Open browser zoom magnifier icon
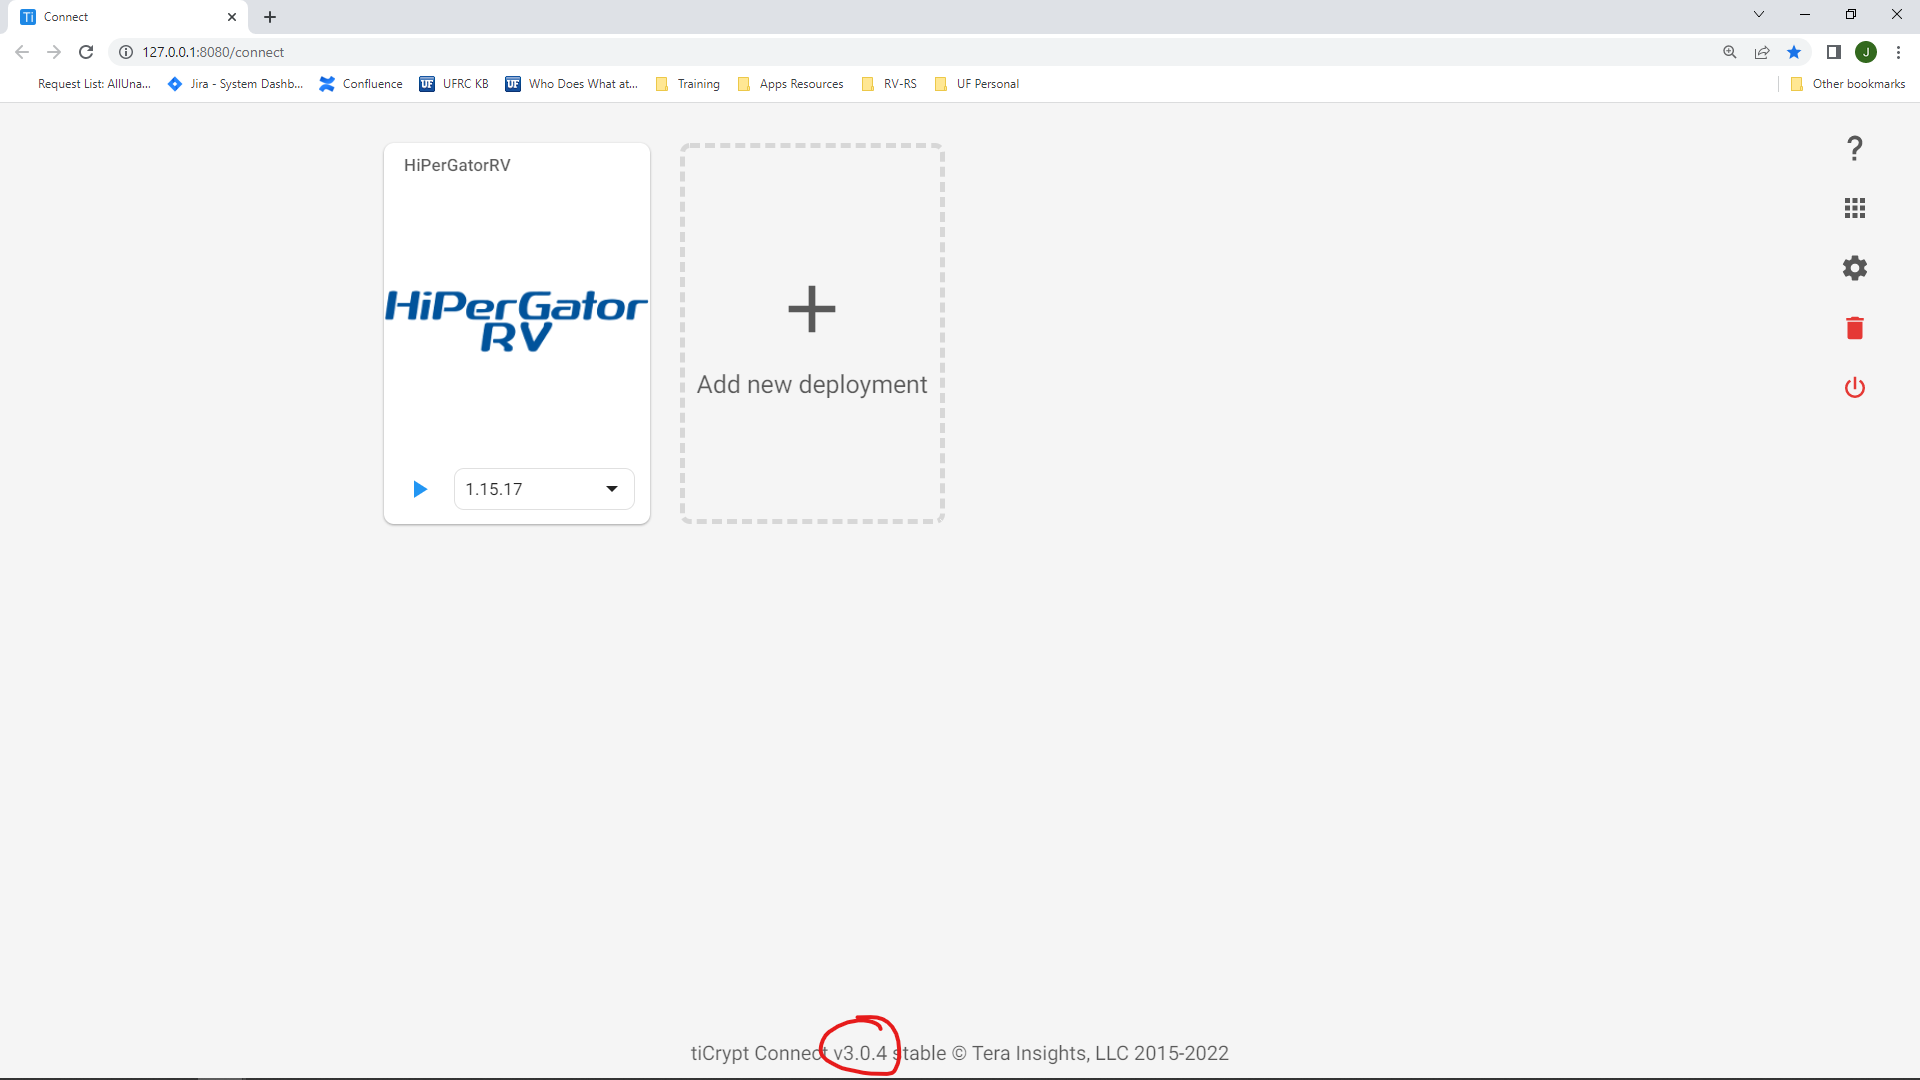Image resolution: width=1920 pixels, height=1080 pixels. tap(1729, 52)
